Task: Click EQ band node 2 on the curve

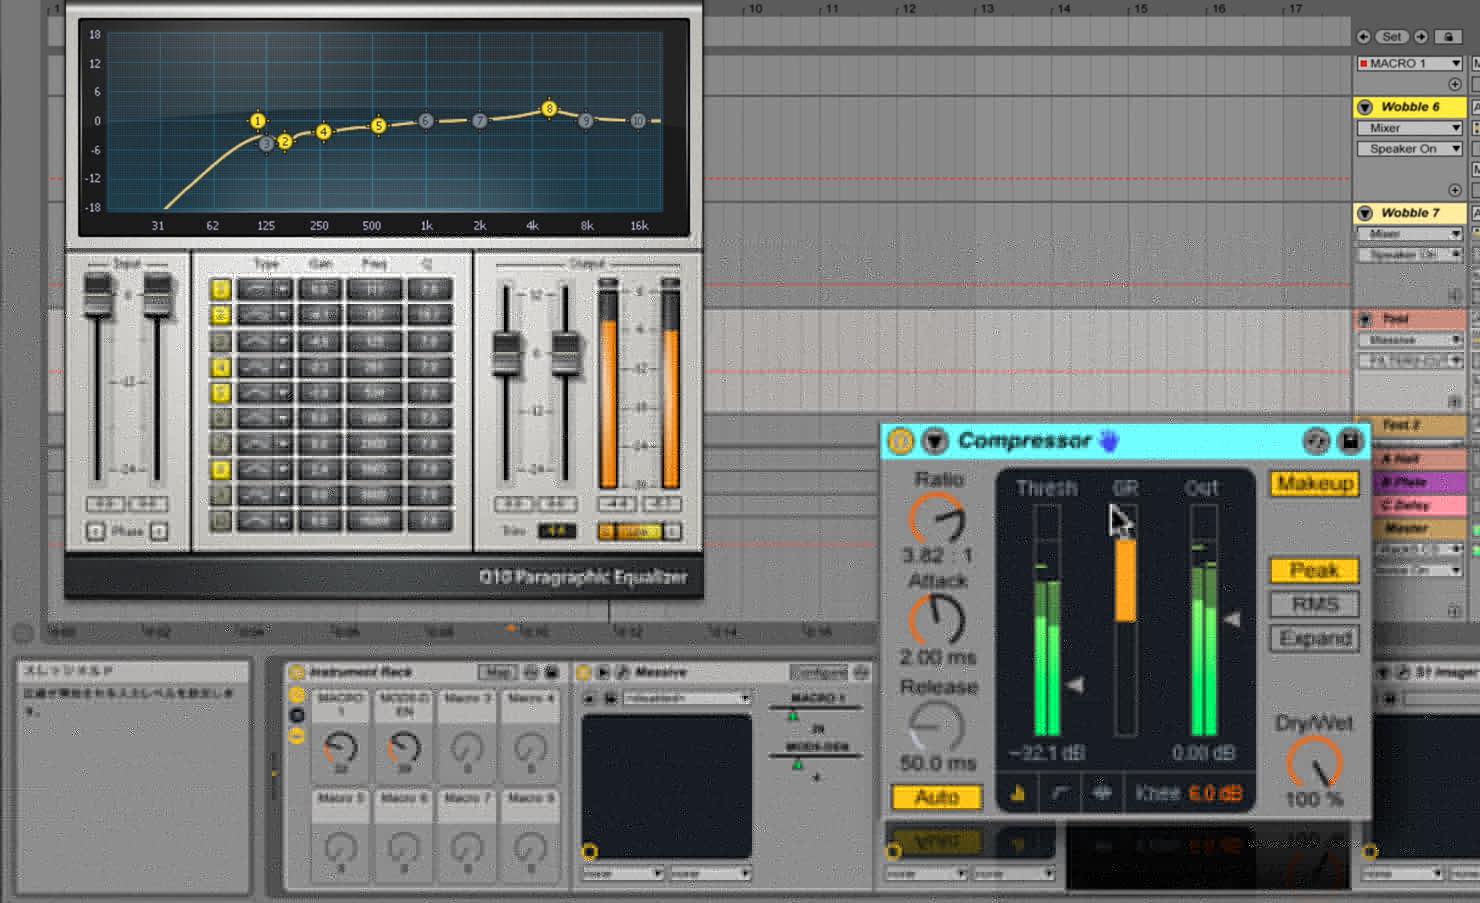Action: tap(285, 142)
